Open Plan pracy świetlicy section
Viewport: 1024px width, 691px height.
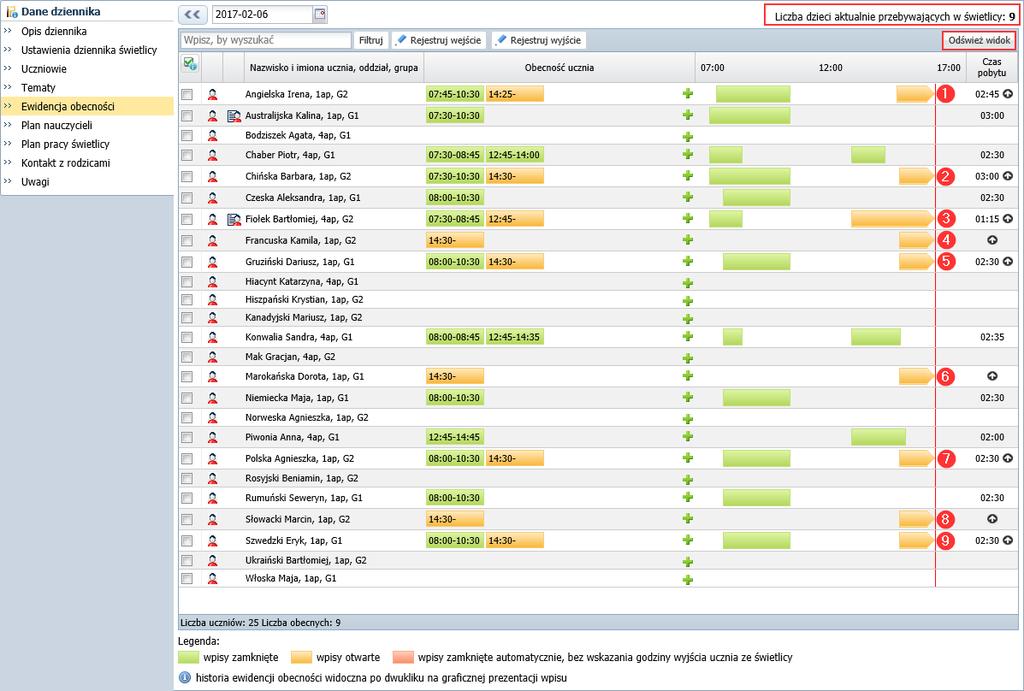[x=65, y=144]
